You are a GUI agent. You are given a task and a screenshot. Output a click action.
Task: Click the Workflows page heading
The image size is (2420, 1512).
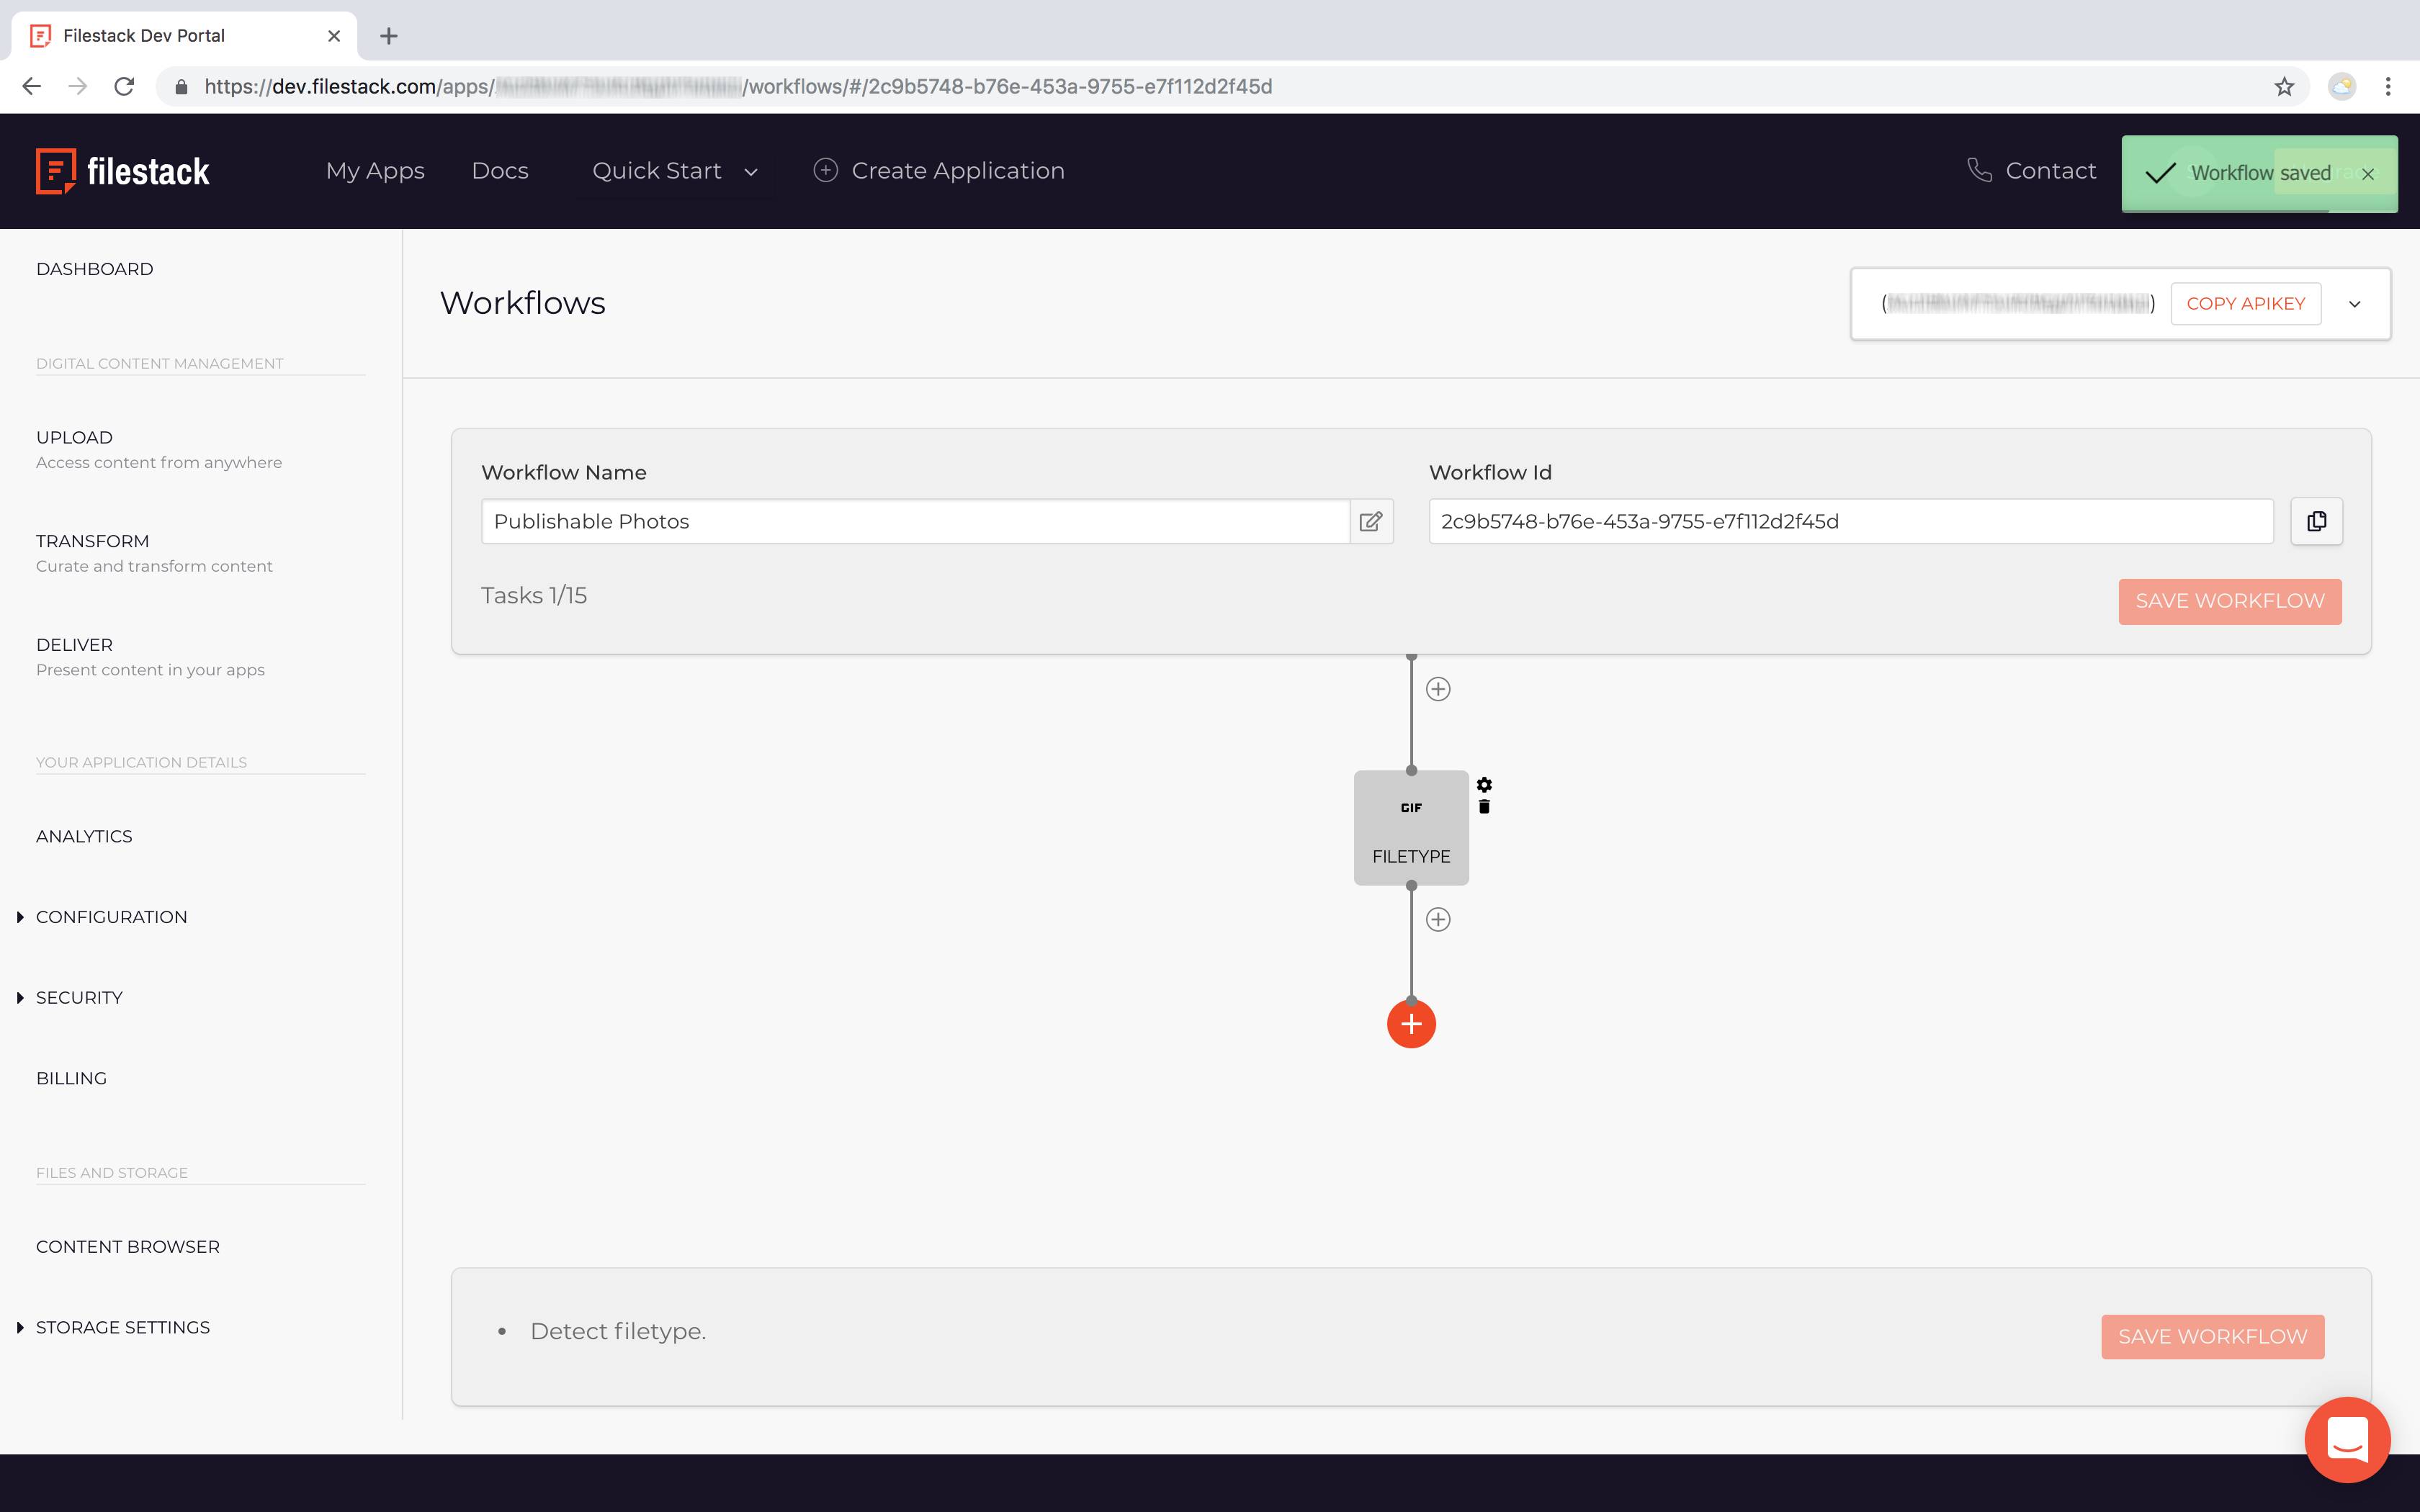click(523, 303)
